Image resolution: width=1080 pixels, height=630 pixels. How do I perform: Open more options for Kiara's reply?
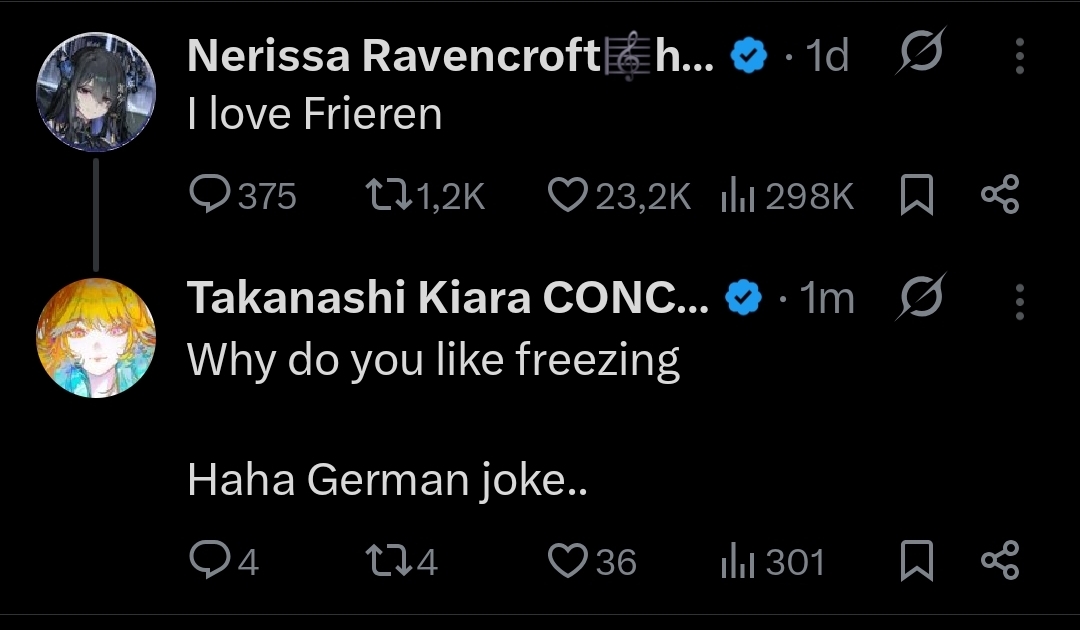tap(1019, 299)
